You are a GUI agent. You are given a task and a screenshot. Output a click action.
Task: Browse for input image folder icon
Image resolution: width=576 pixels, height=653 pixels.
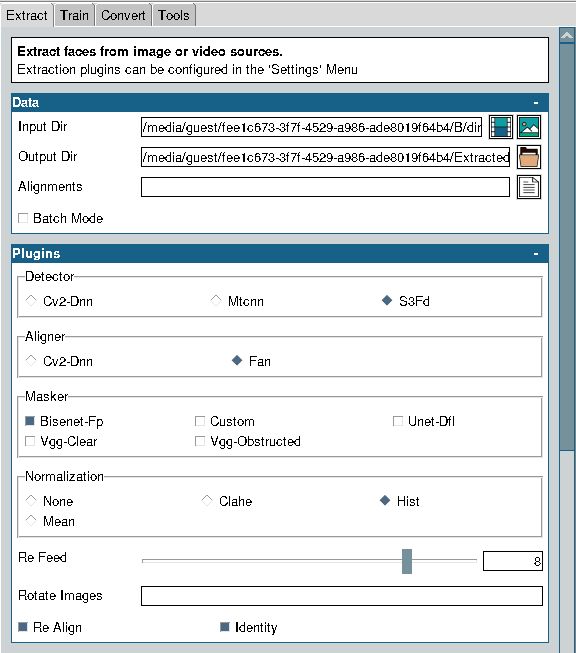(x=529, y=127)
